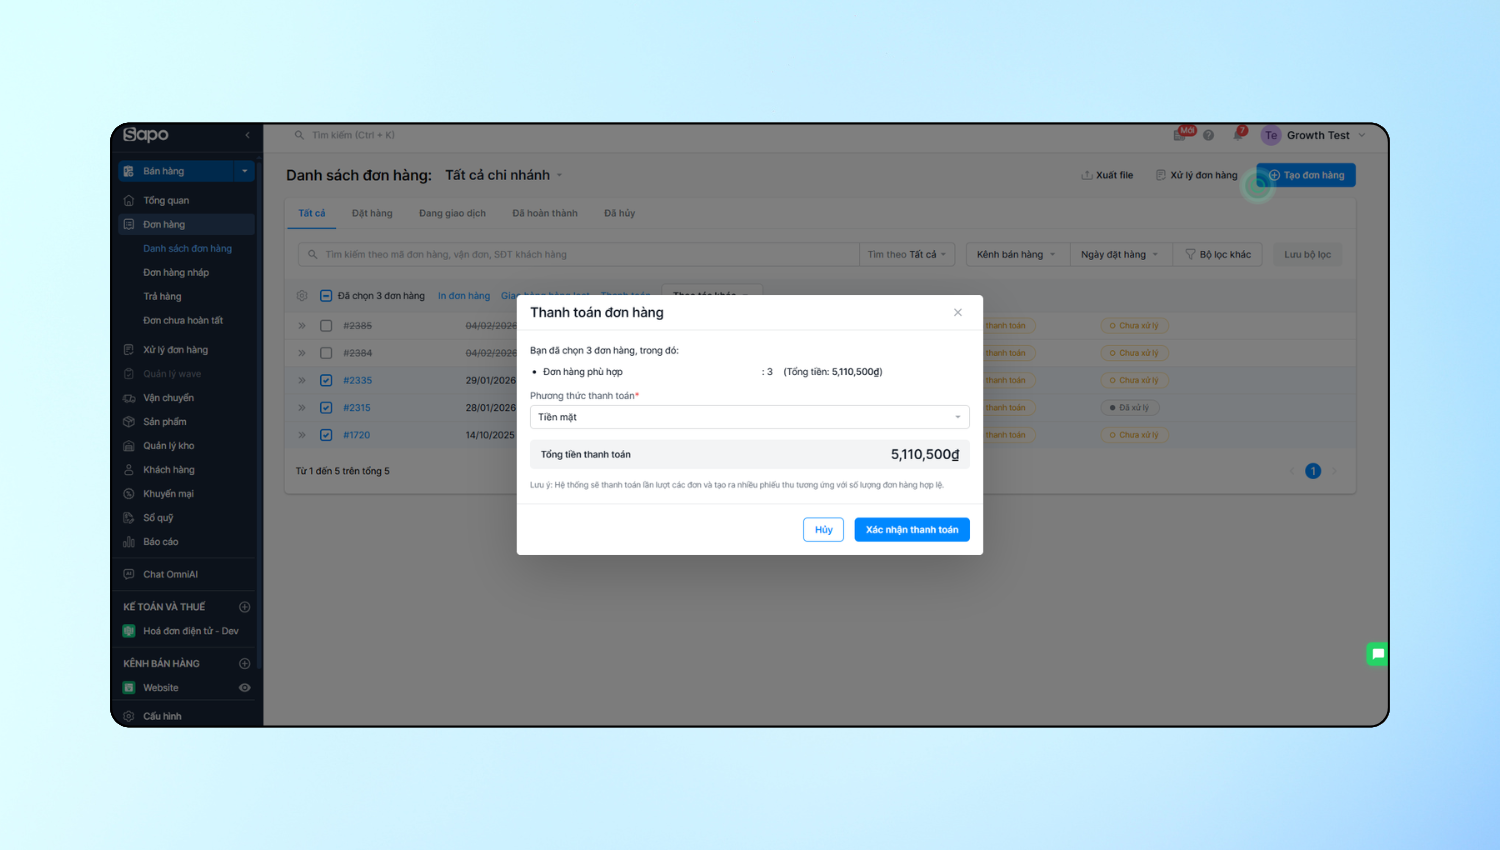Screen dimensions: 1500x850
Task: Open table column settings gear icon
Action: (302, 296)
